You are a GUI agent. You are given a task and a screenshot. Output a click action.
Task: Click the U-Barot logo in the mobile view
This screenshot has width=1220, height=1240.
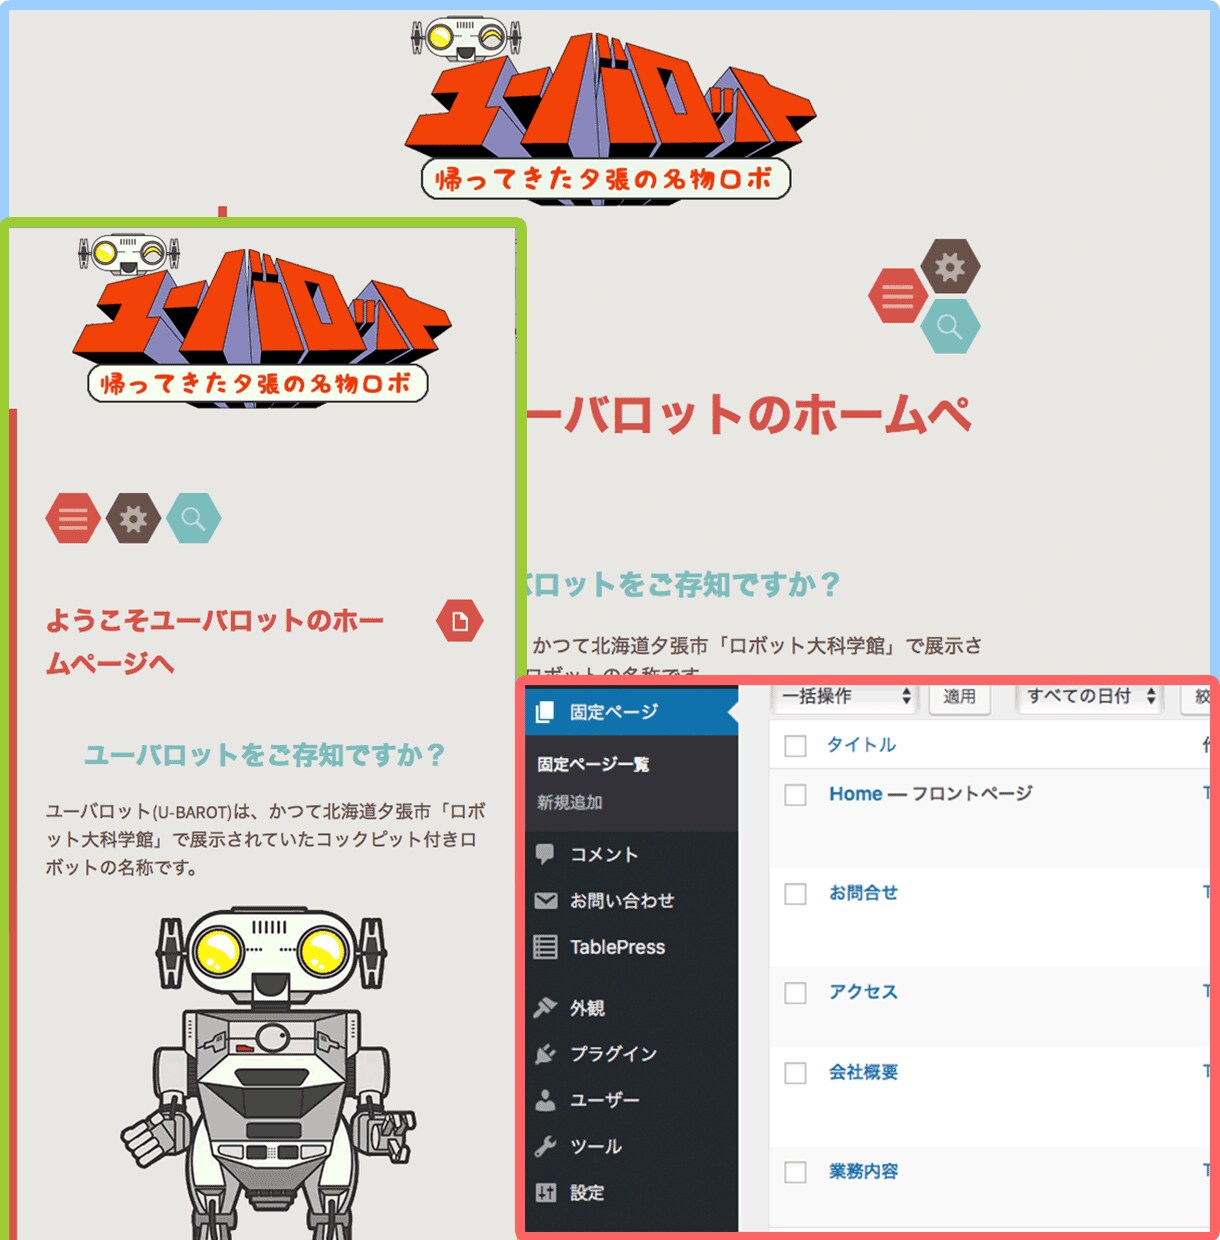[262, 320]
